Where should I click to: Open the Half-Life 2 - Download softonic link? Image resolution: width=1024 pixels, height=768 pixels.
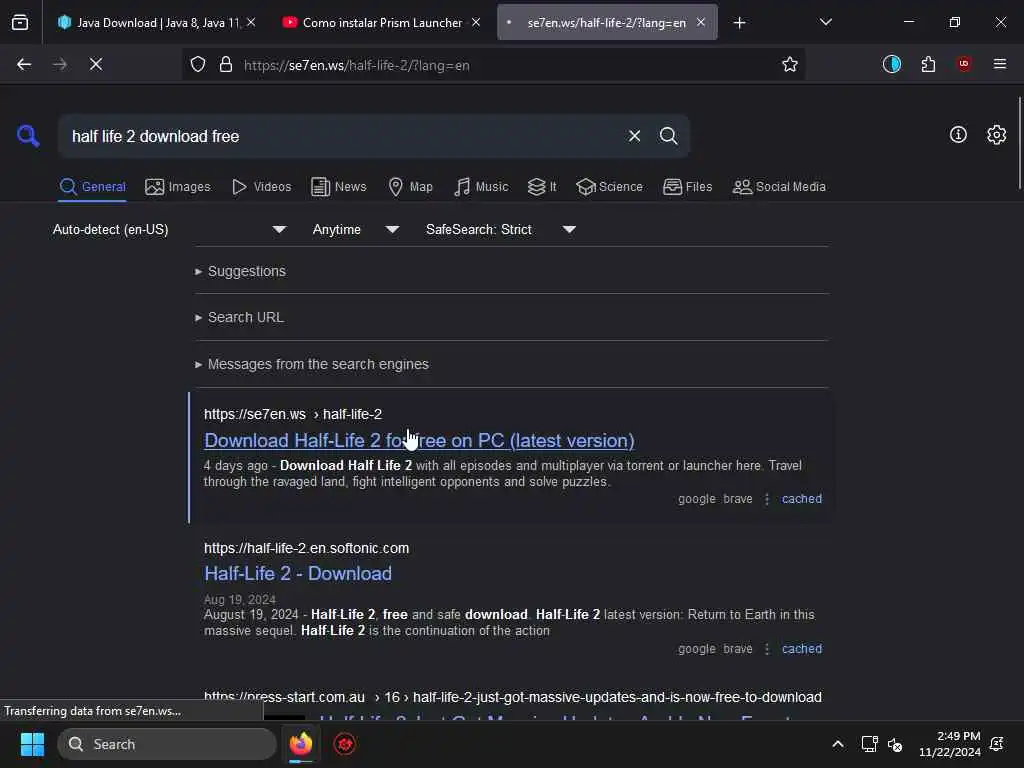pyautogui.click(x=298, y=573)
